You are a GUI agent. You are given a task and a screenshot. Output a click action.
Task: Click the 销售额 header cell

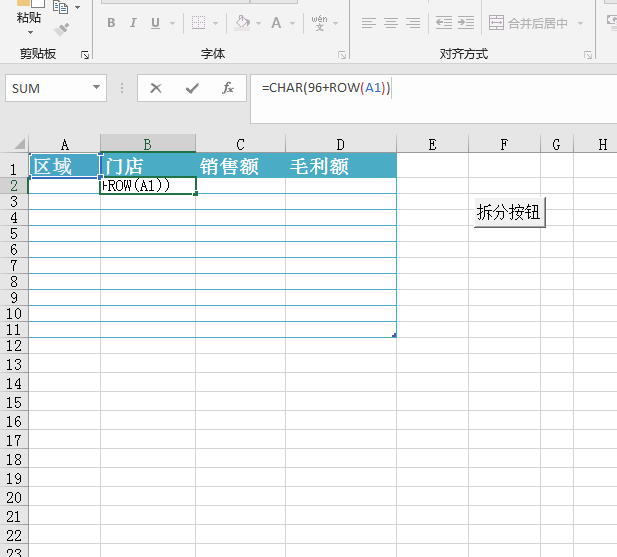coord(240,166)
